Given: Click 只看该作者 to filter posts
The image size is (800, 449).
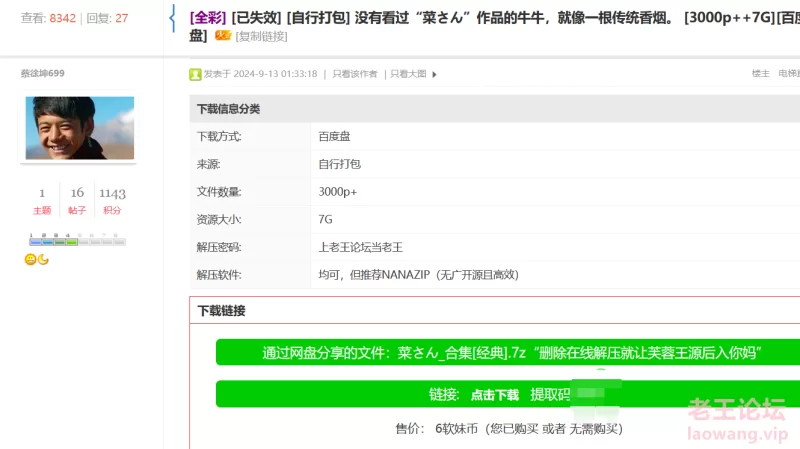Looking at the screenshot, I should tap(355, 74).
